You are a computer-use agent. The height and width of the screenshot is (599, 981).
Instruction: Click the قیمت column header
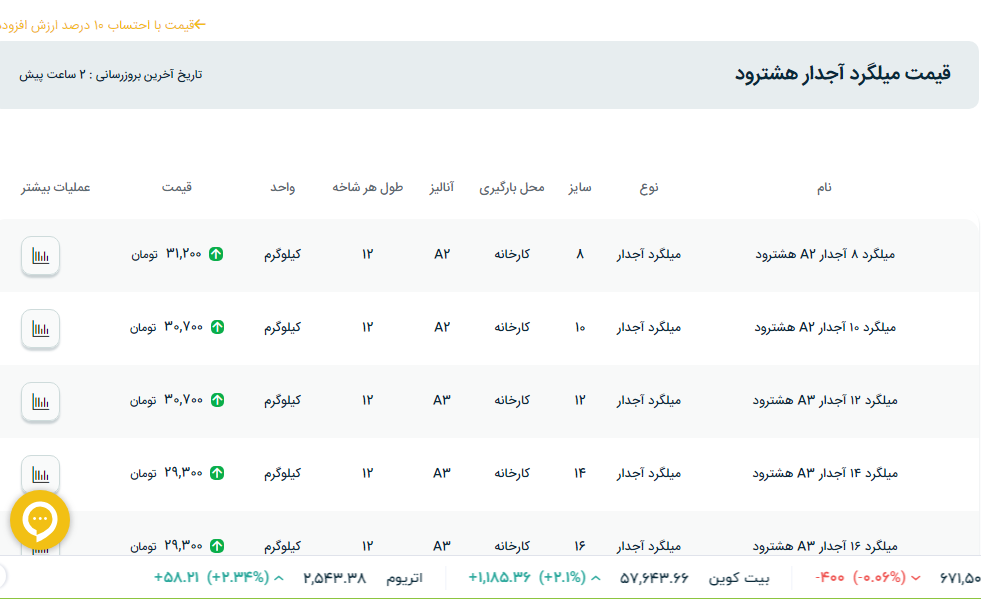[x=177, y=187]
